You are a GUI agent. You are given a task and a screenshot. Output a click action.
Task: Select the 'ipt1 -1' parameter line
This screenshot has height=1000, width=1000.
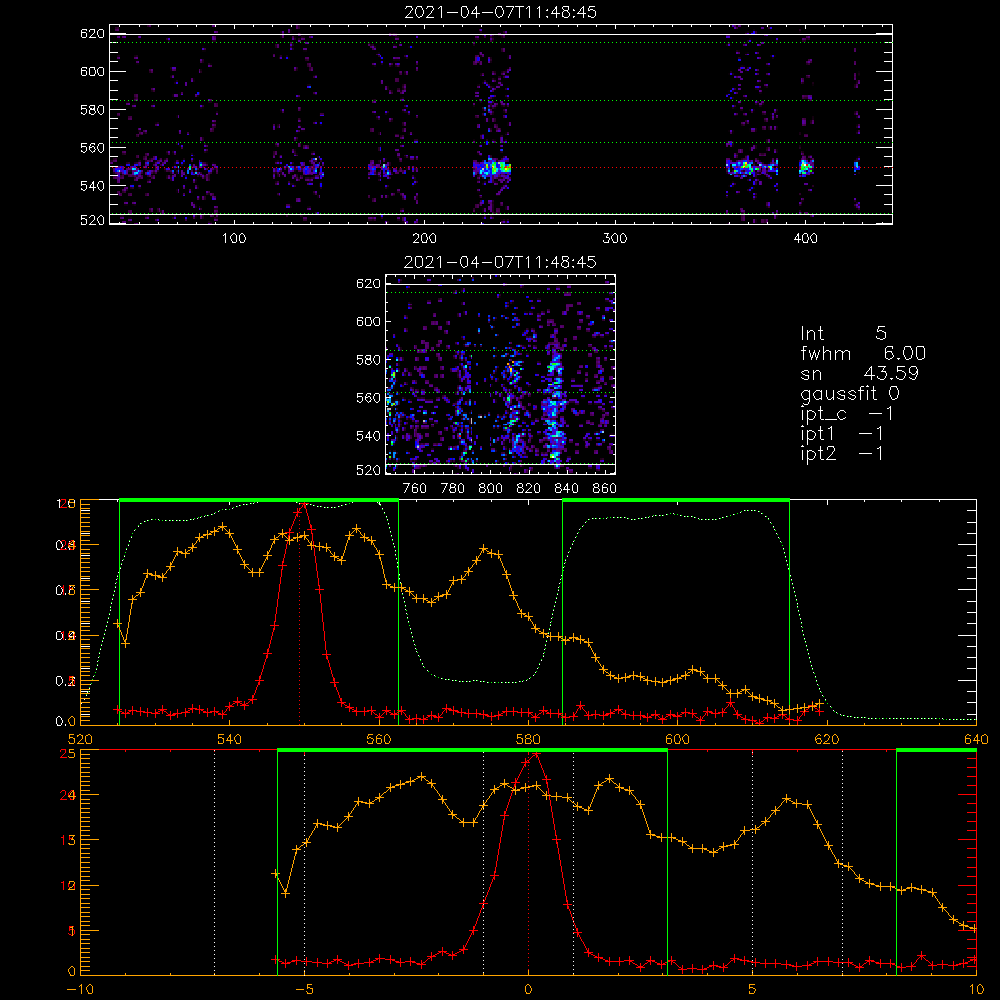tap(842, 434)
